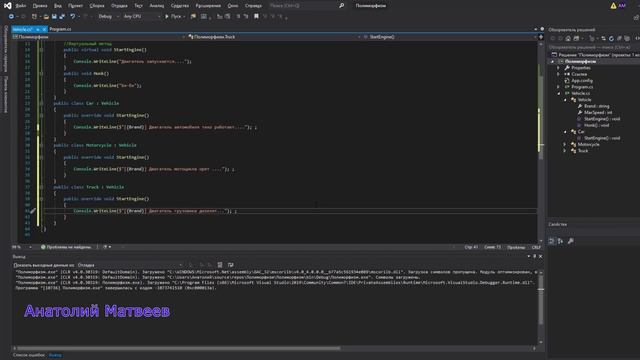The width and height of the screenshot is (640, 360).
Task: Expand the Ссылки references node
Action: click(x=559, y=74)
